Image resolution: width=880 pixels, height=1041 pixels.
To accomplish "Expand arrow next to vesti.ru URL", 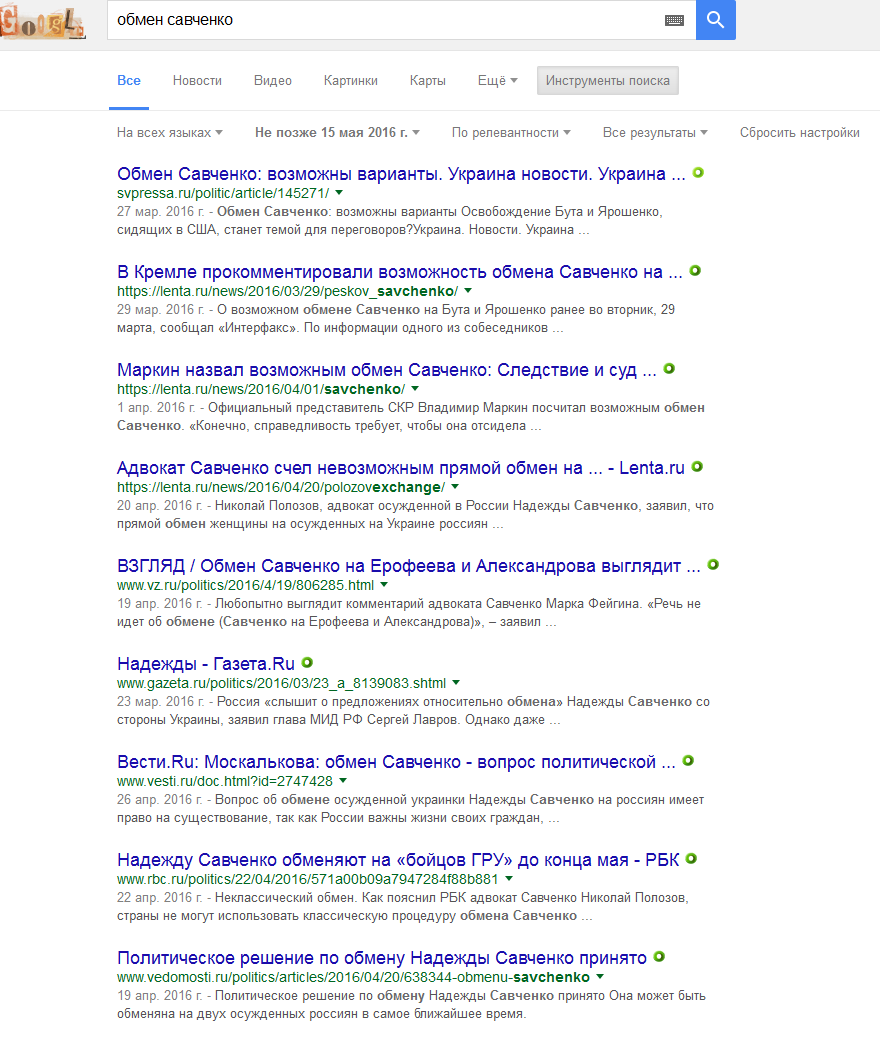I will coord(343,781).
